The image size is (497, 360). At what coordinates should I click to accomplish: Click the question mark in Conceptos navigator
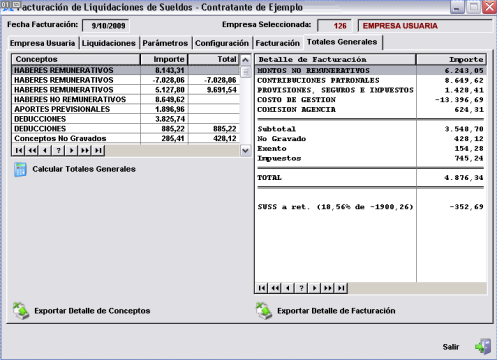tap(58, 150)
